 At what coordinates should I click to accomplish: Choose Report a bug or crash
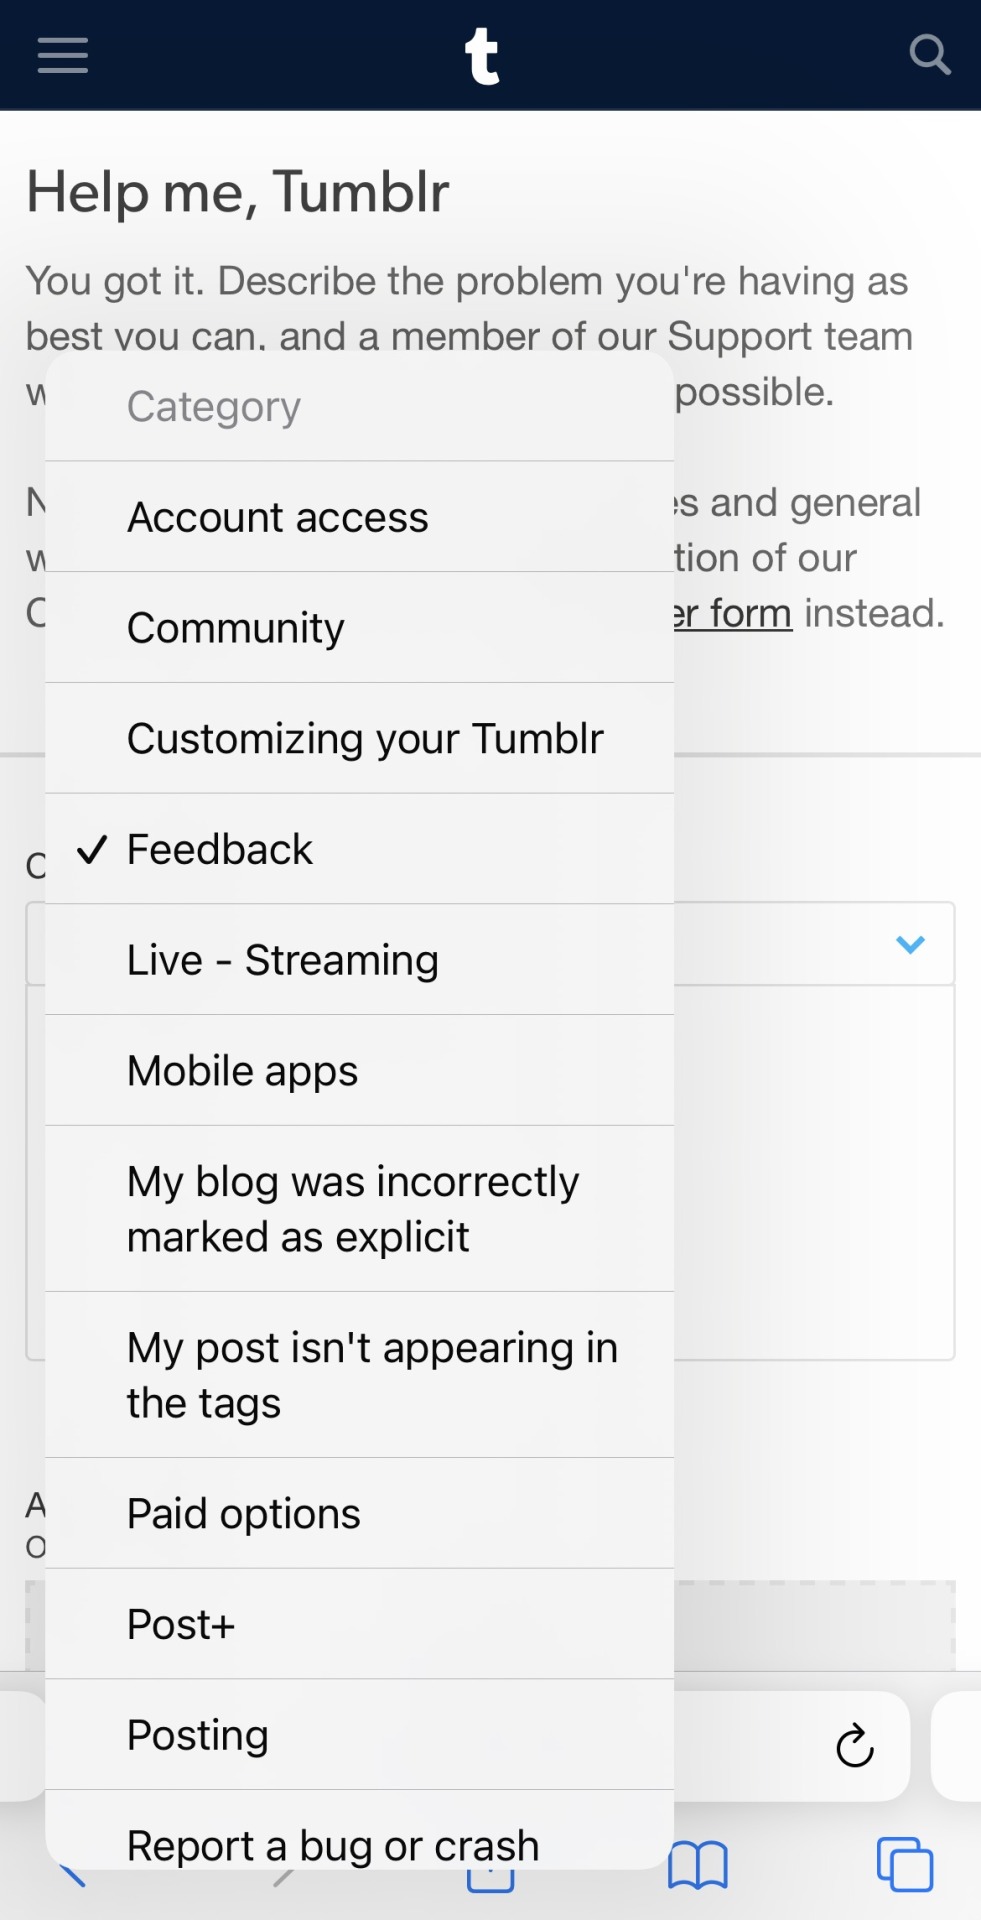pyautogui.click(x=333, y=1845)
